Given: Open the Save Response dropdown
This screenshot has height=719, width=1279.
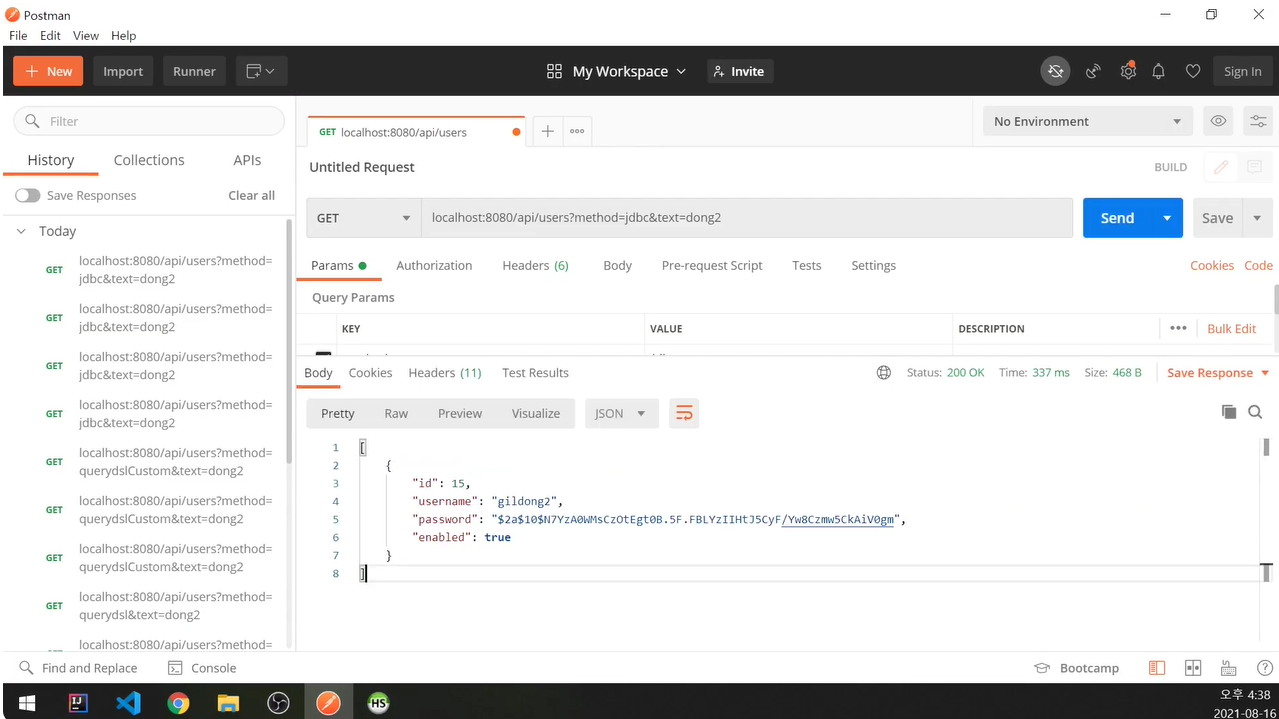Looking at the screenshot, I should click(x=1218, y=372).
